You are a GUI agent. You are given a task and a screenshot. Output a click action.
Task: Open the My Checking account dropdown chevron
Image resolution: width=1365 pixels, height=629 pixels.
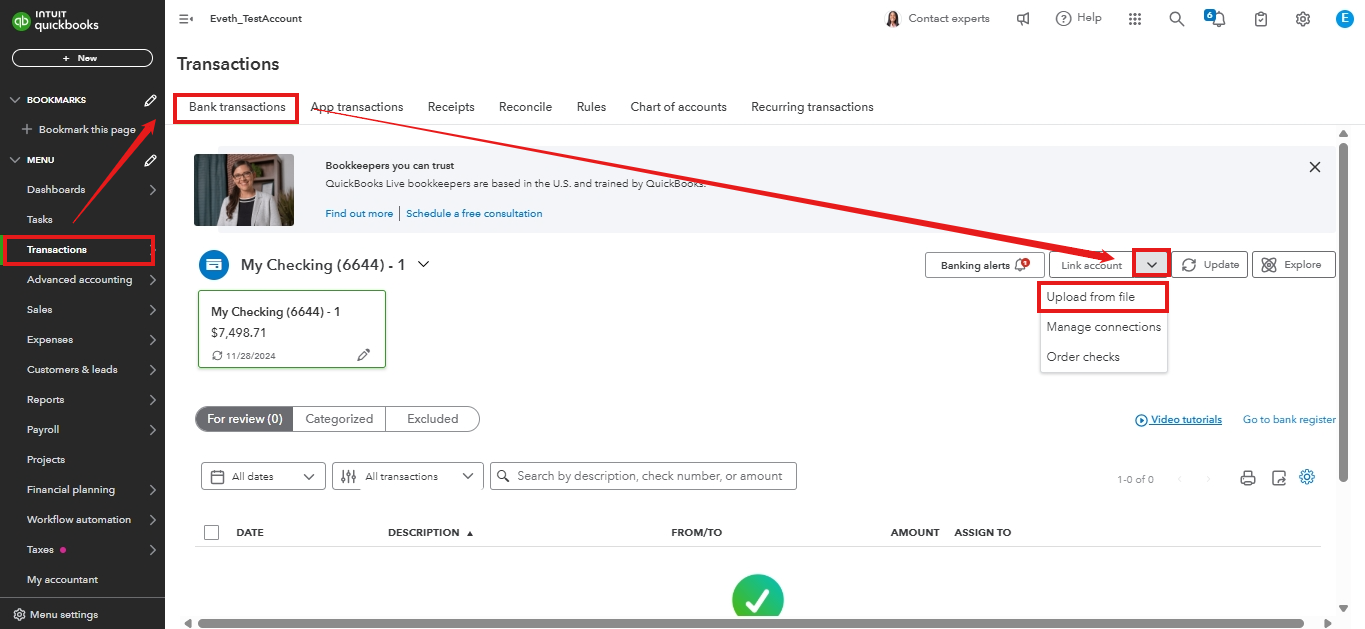point(423,264)
